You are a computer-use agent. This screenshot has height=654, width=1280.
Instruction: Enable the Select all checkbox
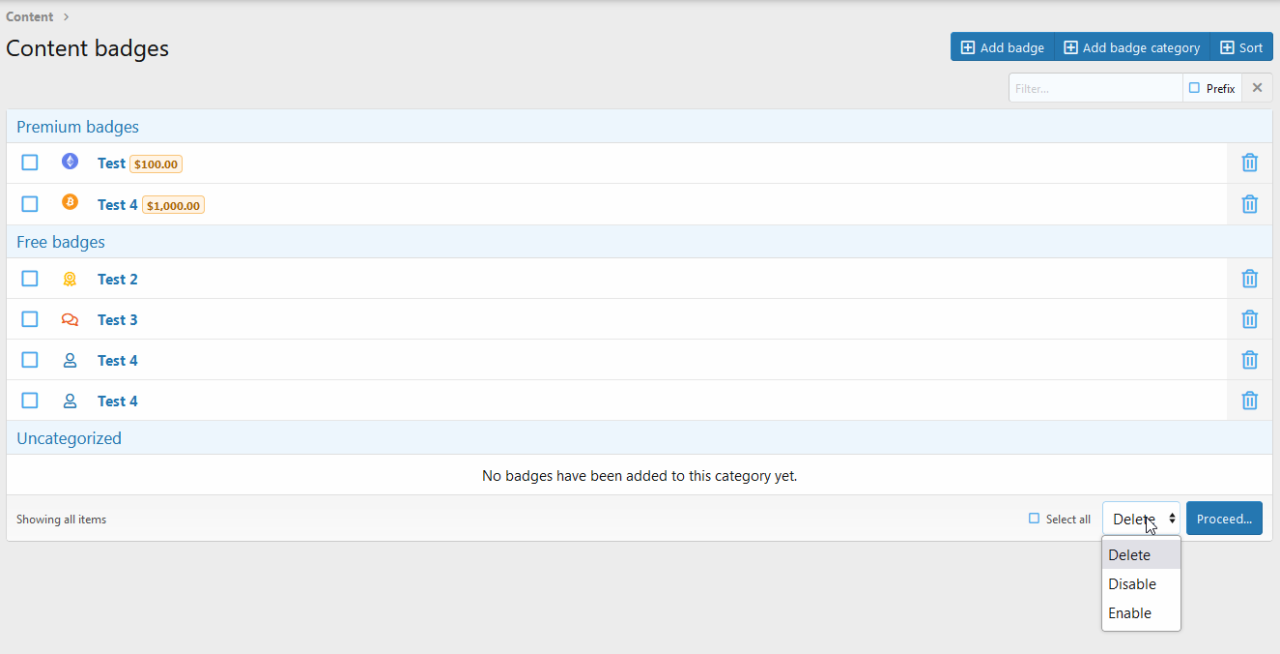tap(1034, 518)
